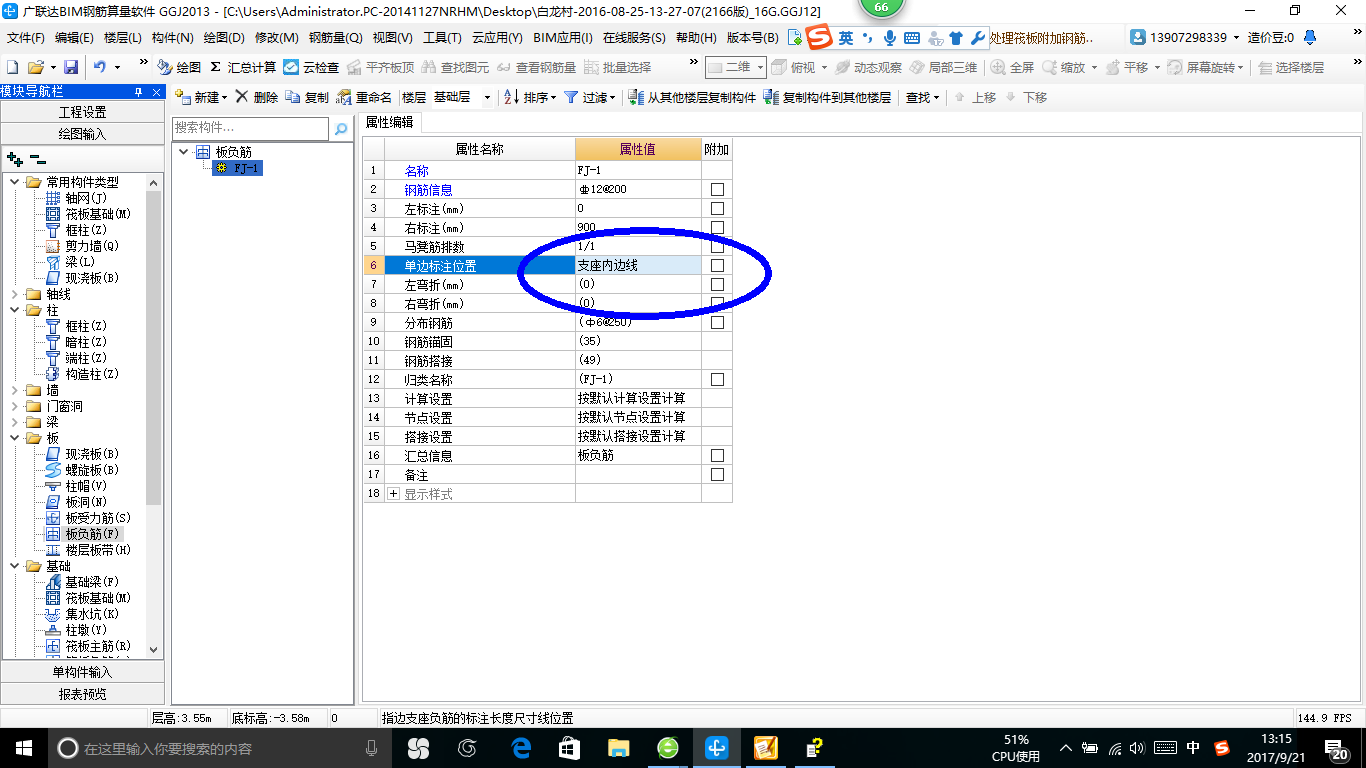Open the 报表预览 panel
This screenshot has width=1366, height=768.
[82, 694]
